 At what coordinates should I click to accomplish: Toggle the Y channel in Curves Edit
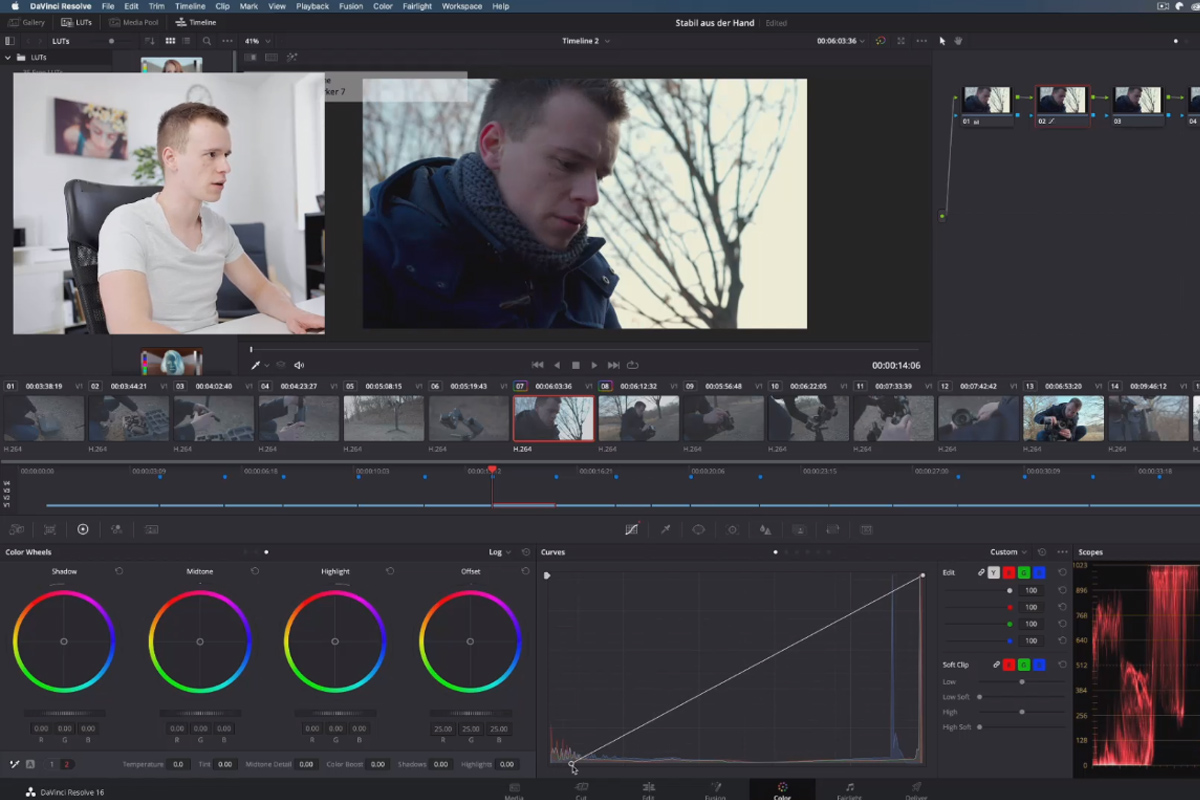coord(993,572)
